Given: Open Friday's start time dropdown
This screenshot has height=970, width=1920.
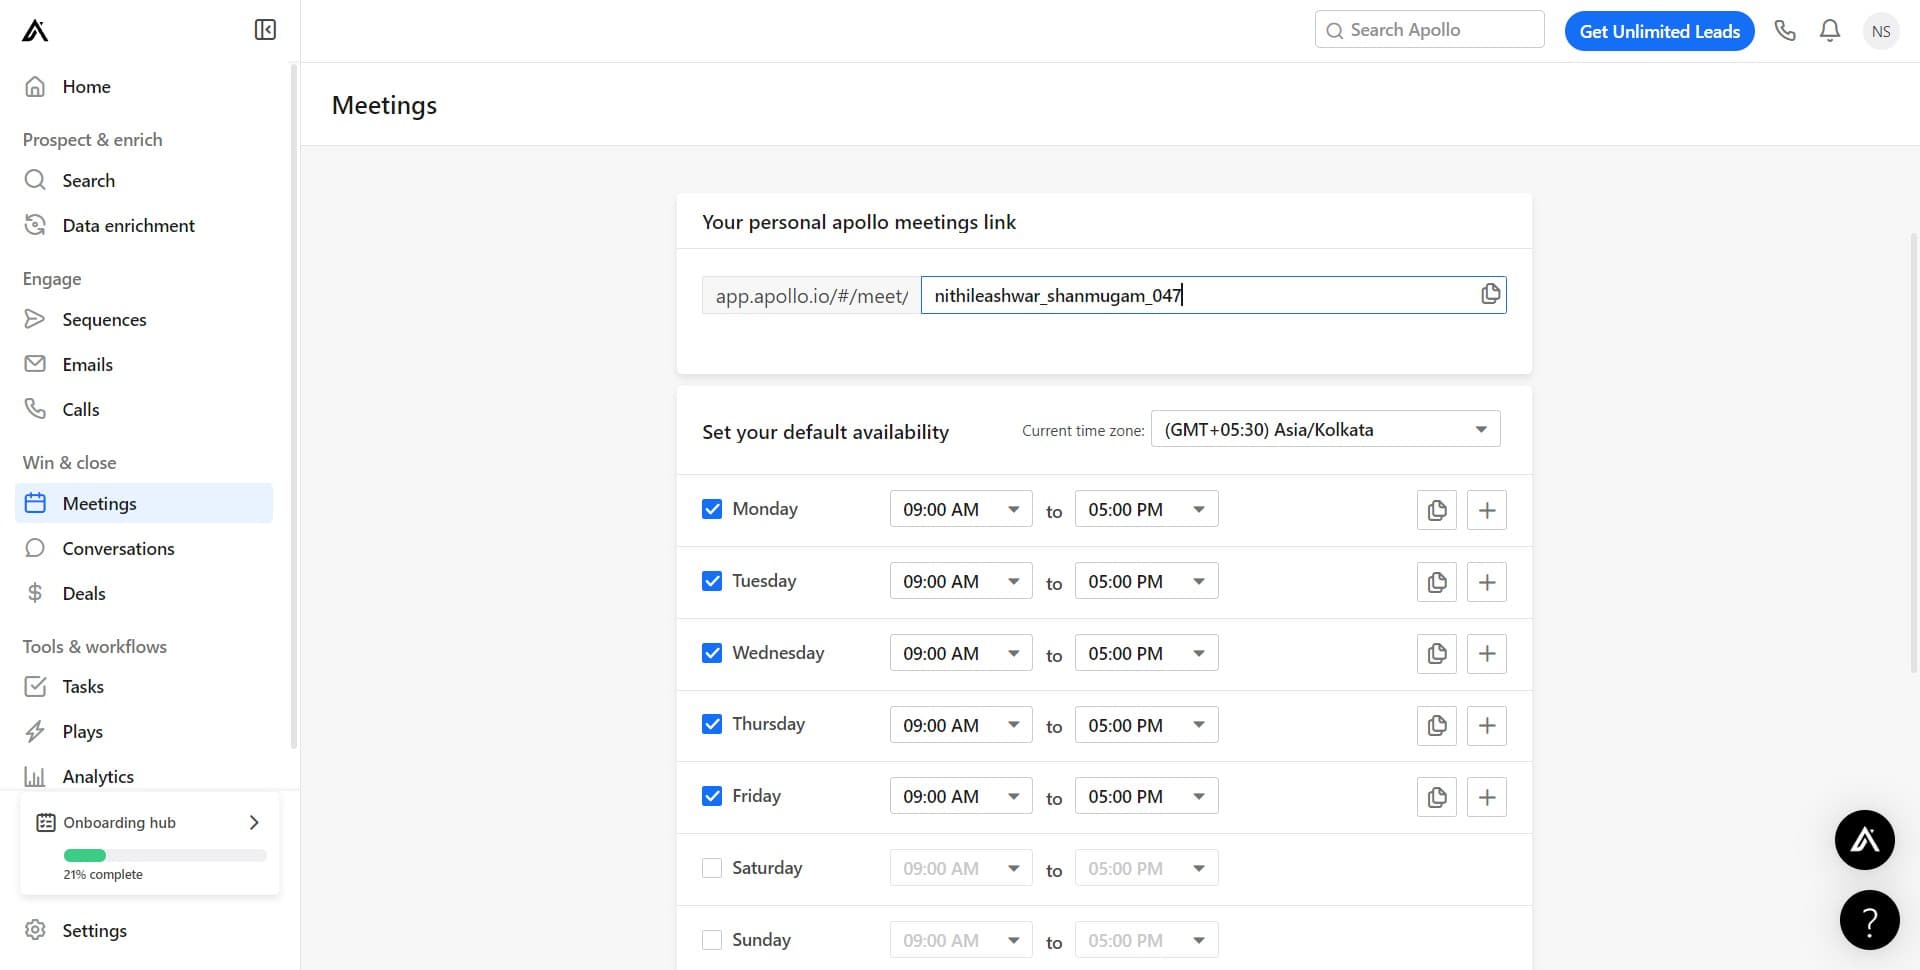Looking at the screenshot, I should point(961,796).
